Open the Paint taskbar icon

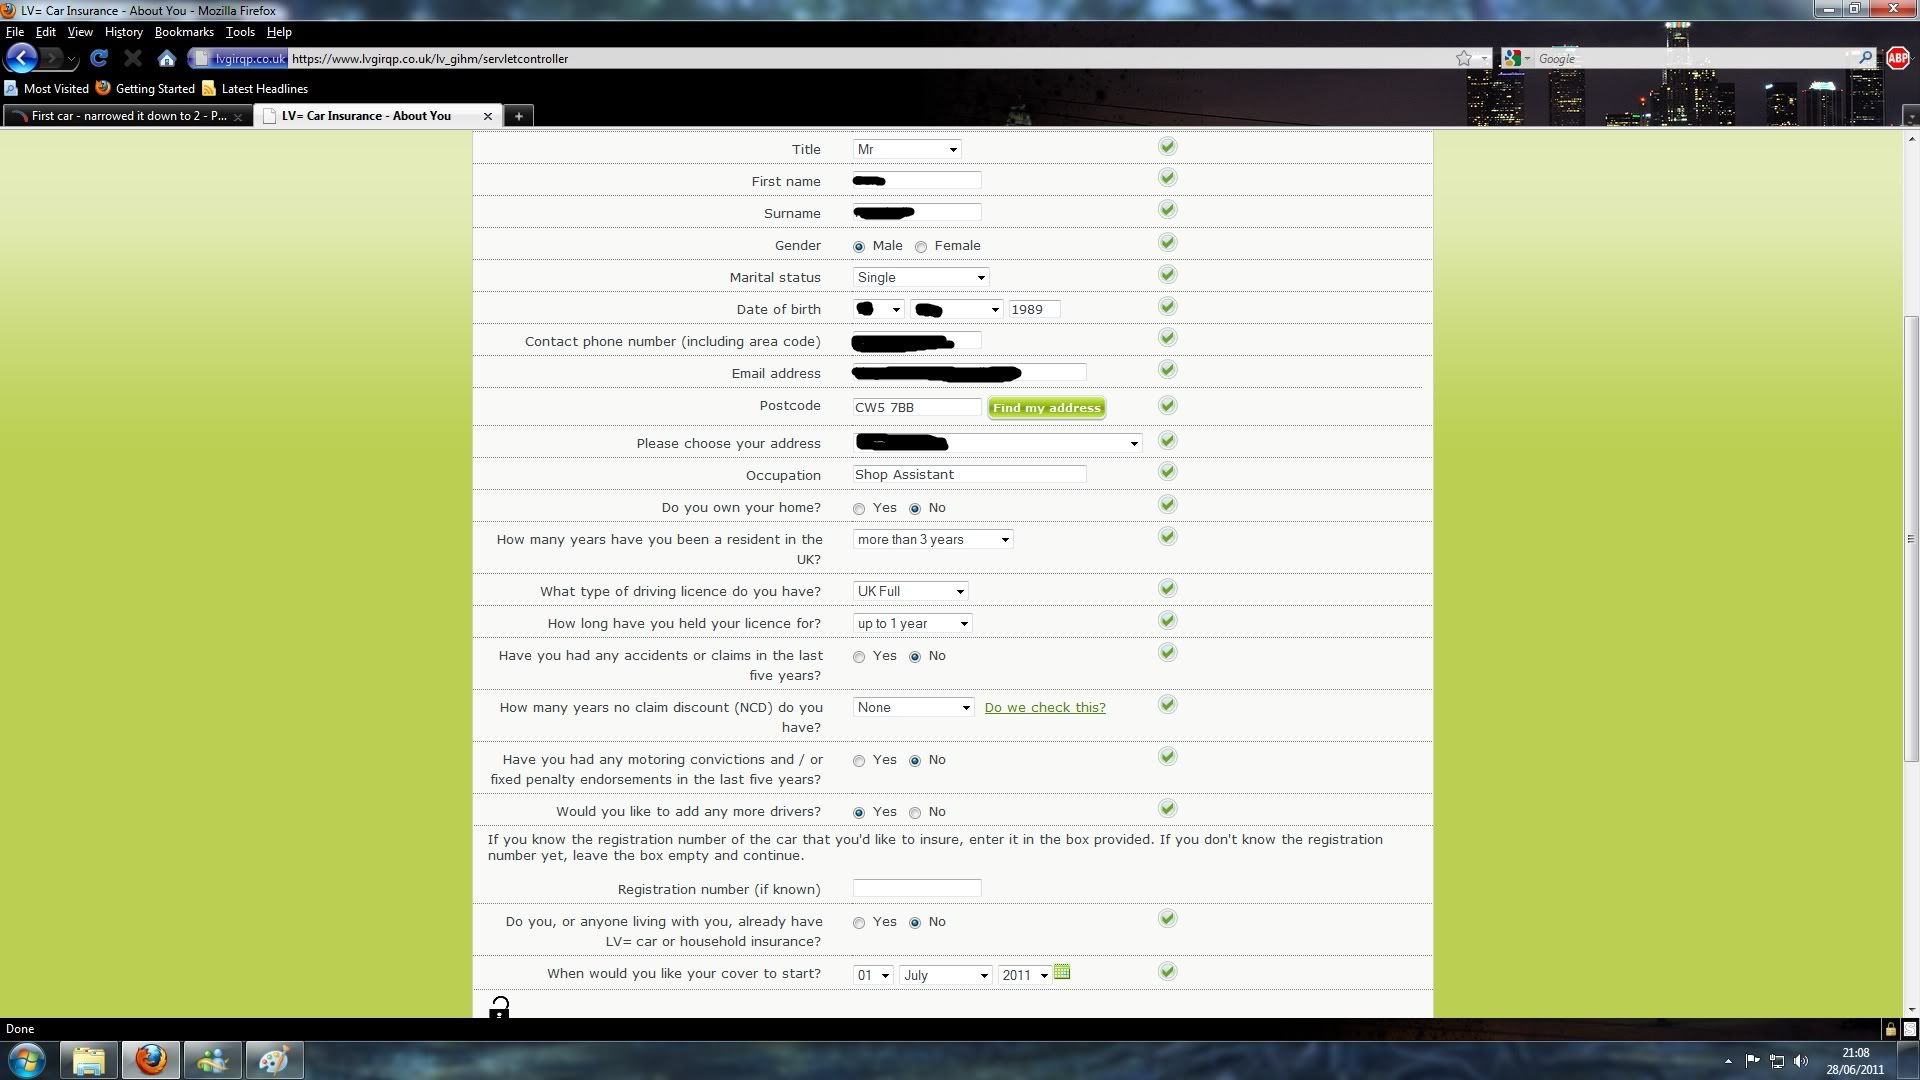274,1060
